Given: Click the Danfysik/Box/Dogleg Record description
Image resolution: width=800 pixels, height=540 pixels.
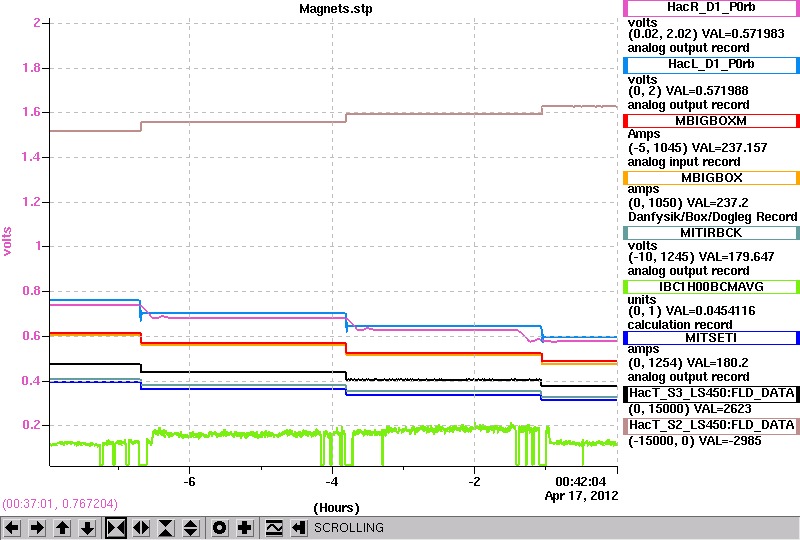Looking at the screenshot, I should (713, 217).
